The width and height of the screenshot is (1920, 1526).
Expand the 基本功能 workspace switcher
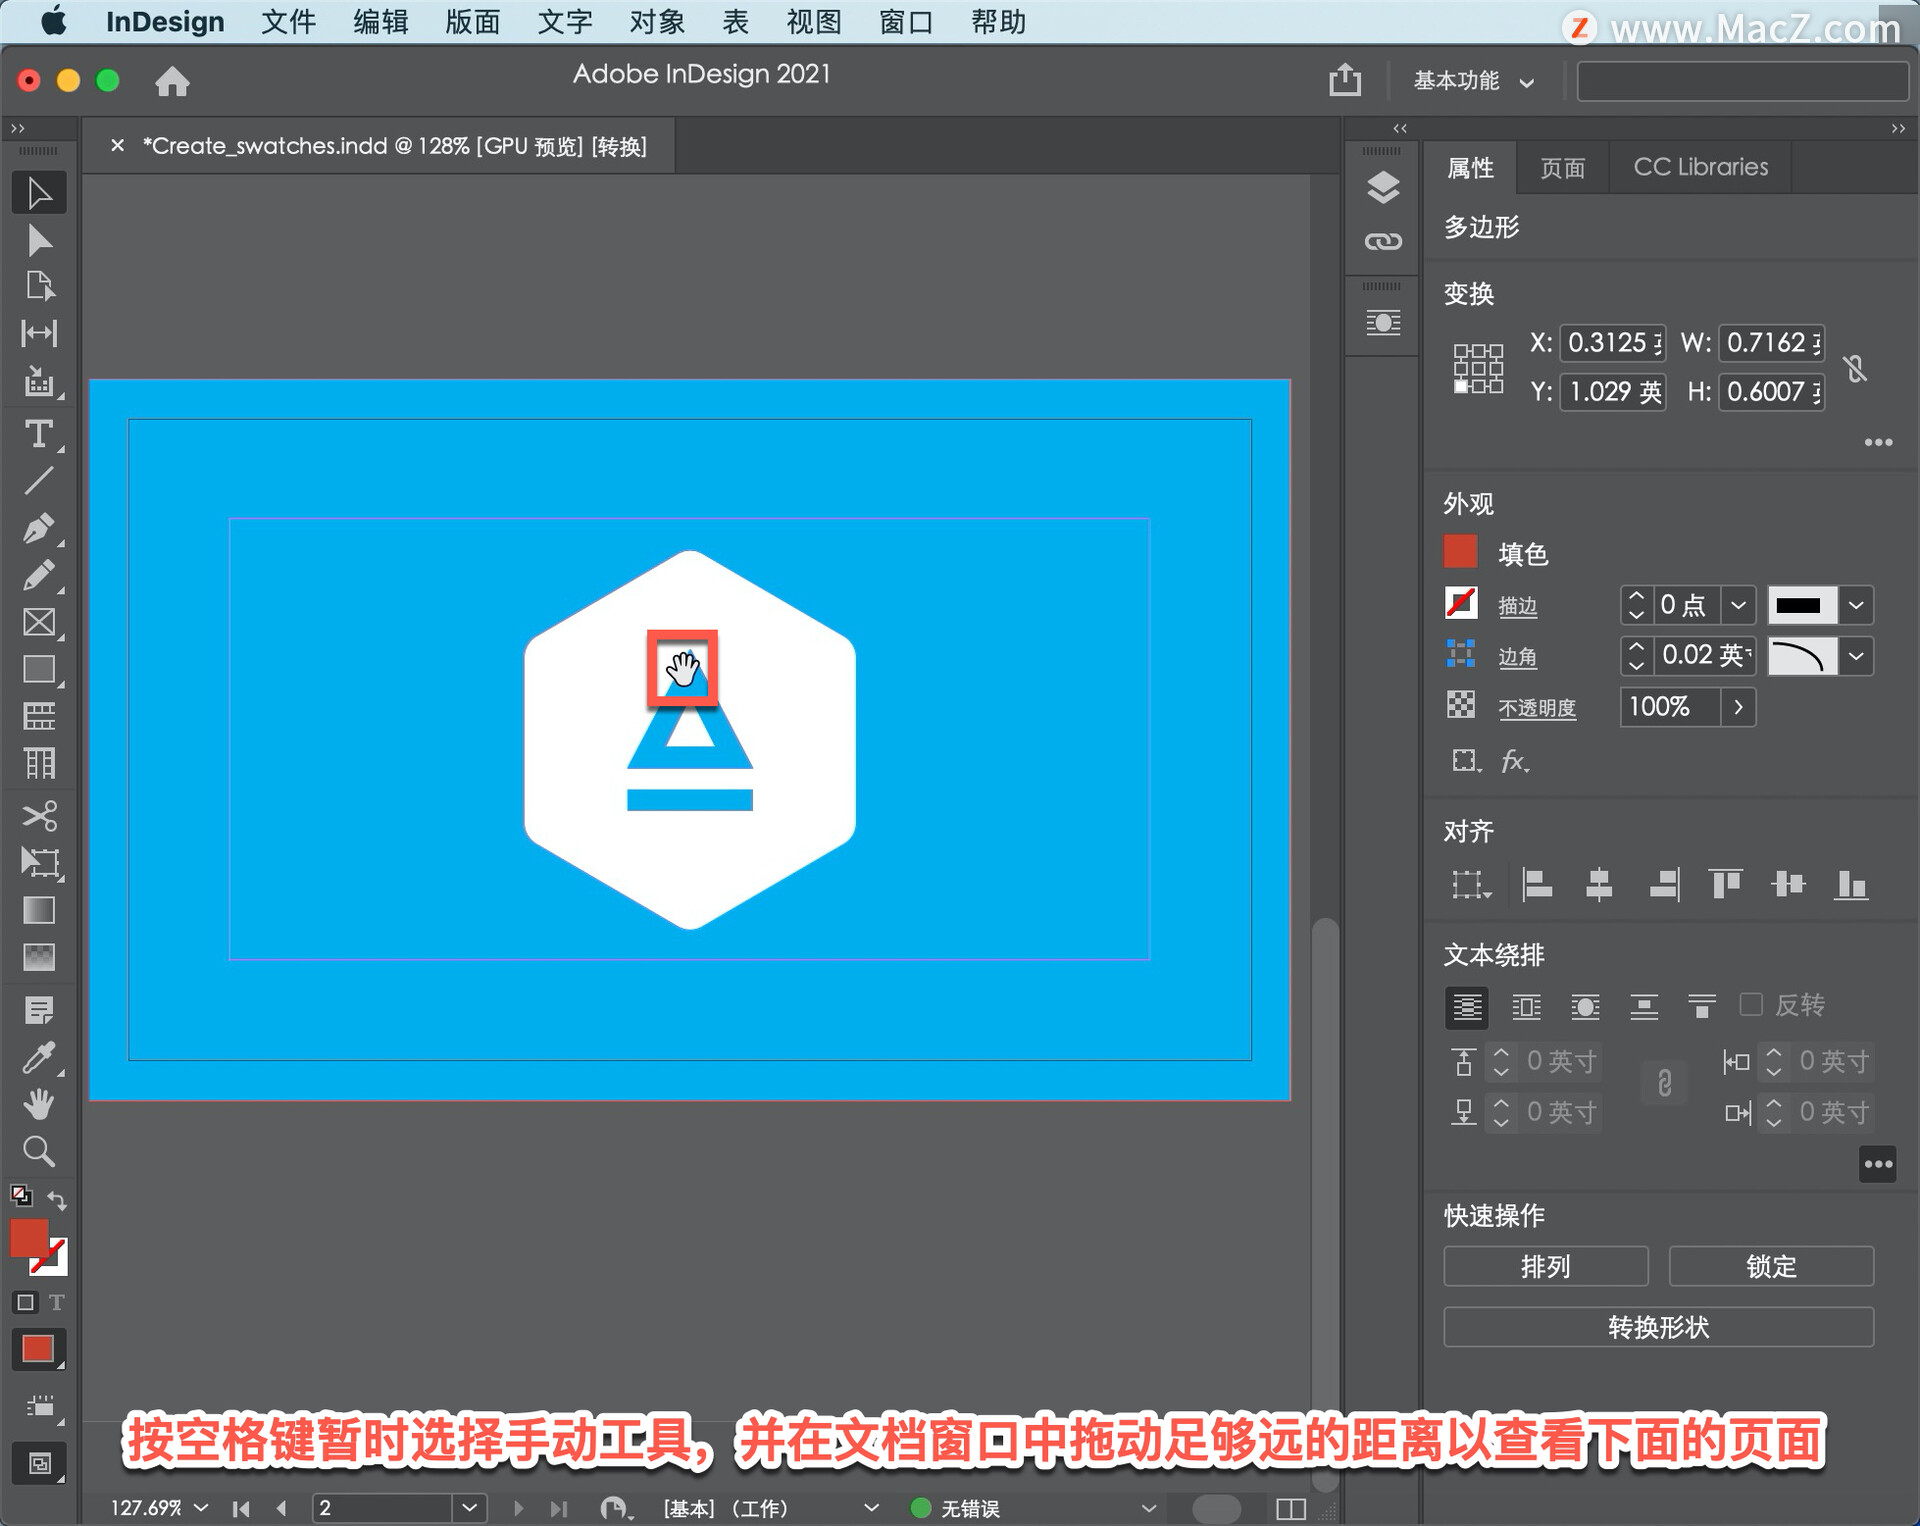[x=1473, y=81]
